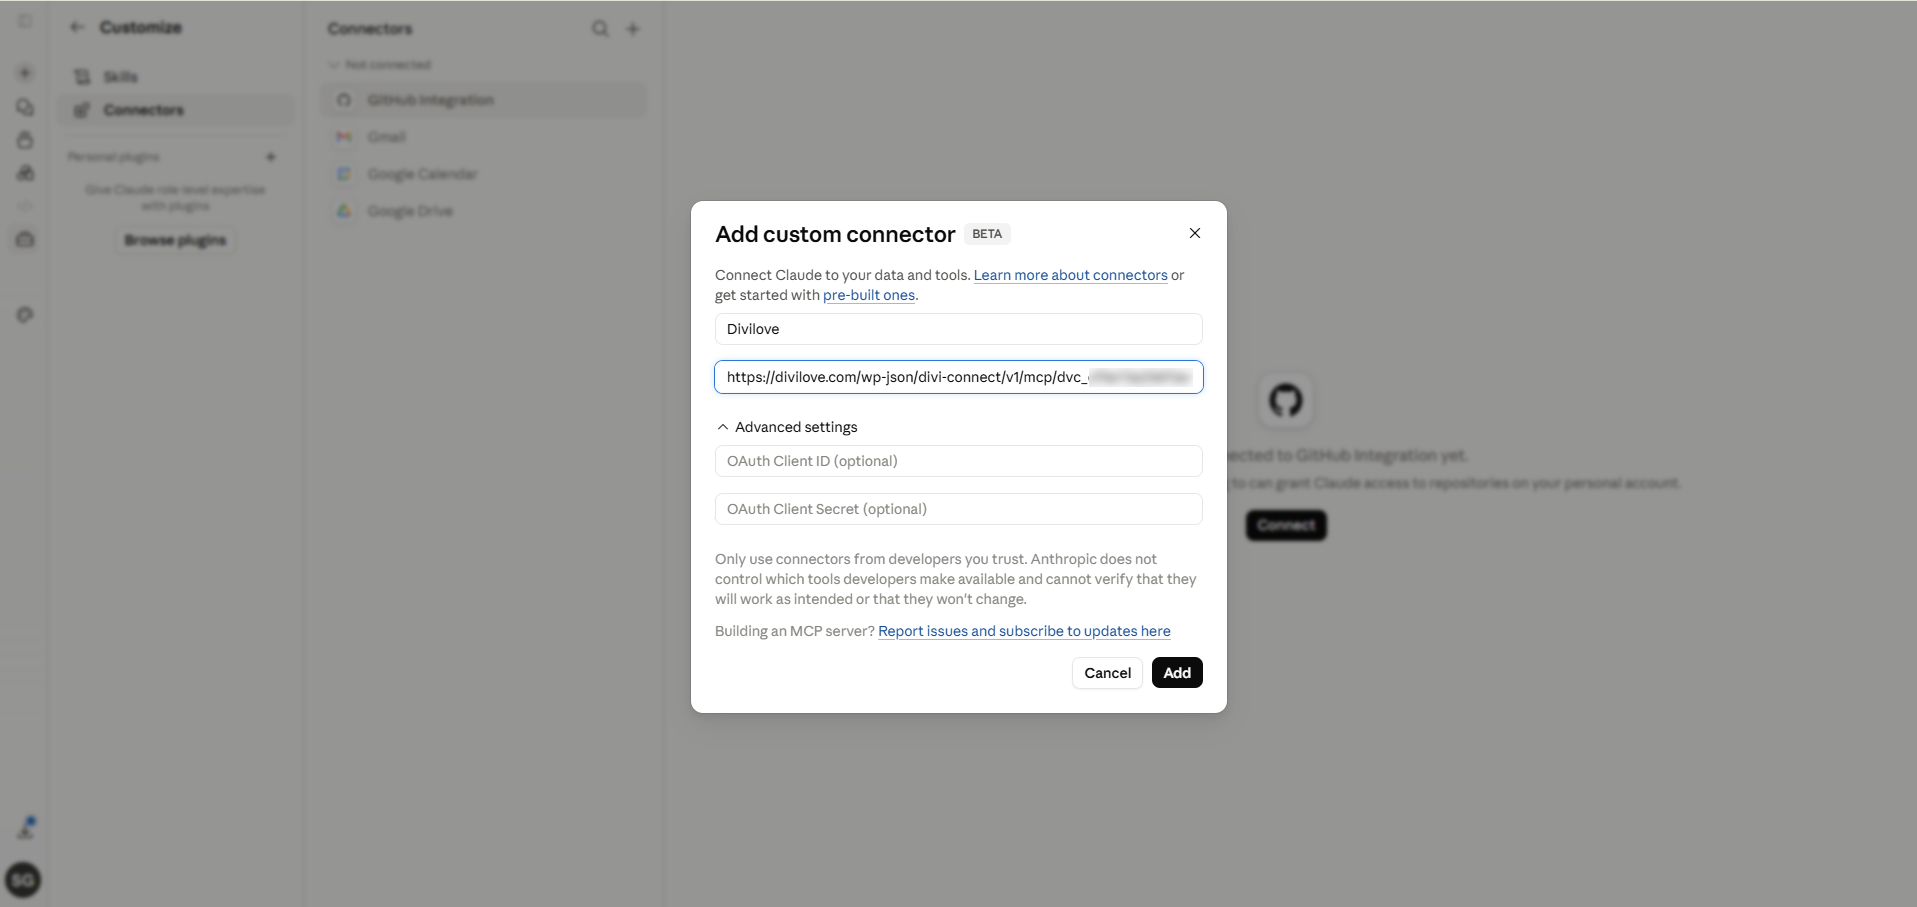Screen dimensions: 1917x907
Task: Select GitHub Integration in connector list
Action: point(484,100)
